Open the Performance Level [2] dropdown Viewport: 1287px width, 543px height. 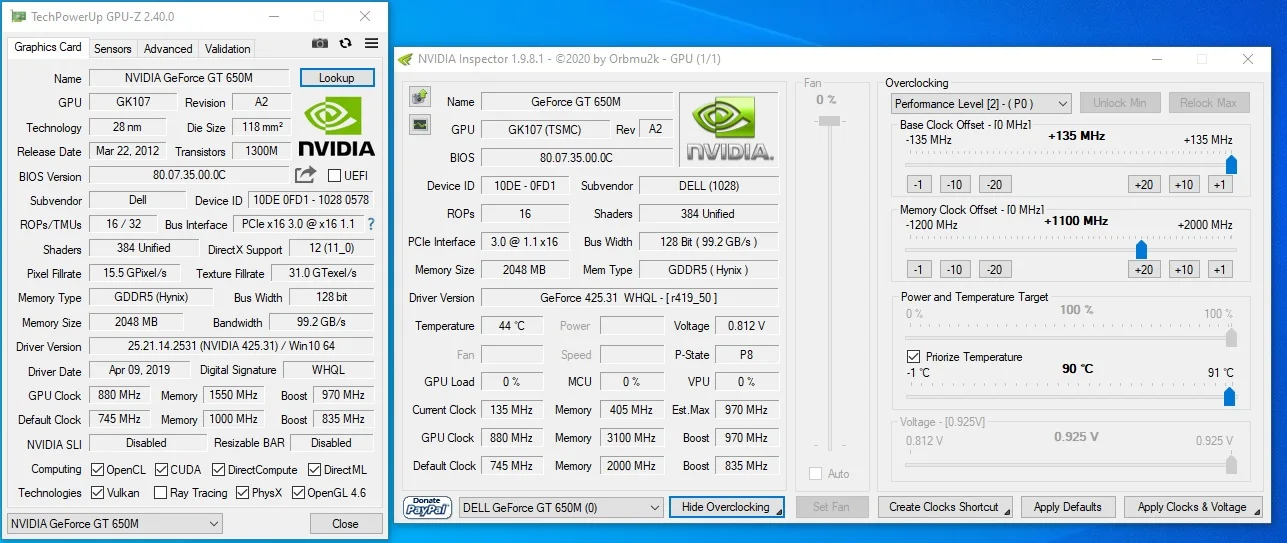(981, 103)
